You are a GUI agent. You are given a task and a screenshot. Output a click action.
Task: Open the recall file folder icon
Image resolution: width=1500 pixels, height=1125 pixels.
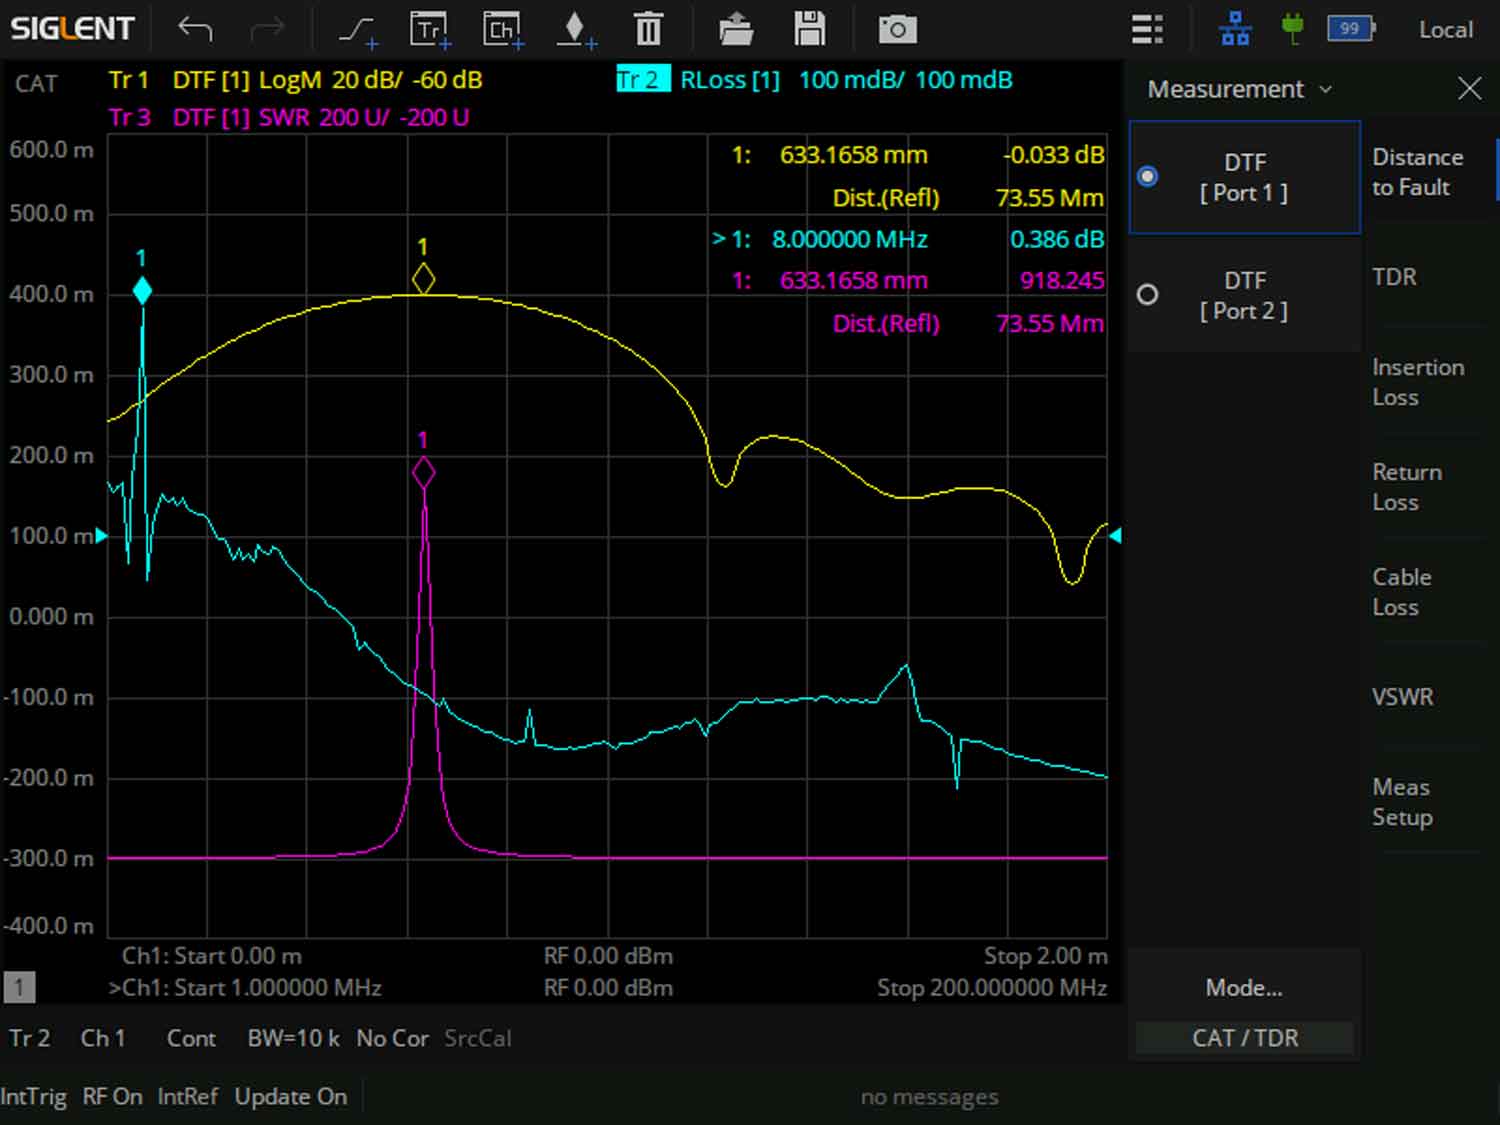pos(736,30)
